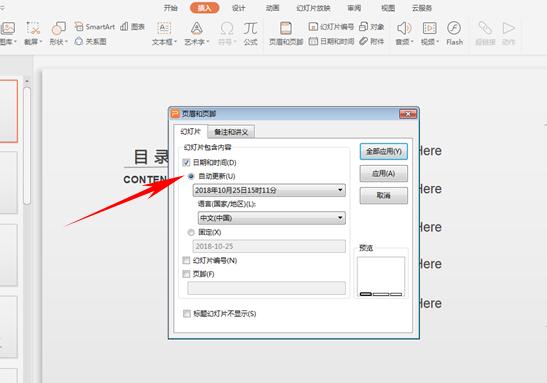
Task: Click the fixed date field 2018-10-25
Action: 269,246
